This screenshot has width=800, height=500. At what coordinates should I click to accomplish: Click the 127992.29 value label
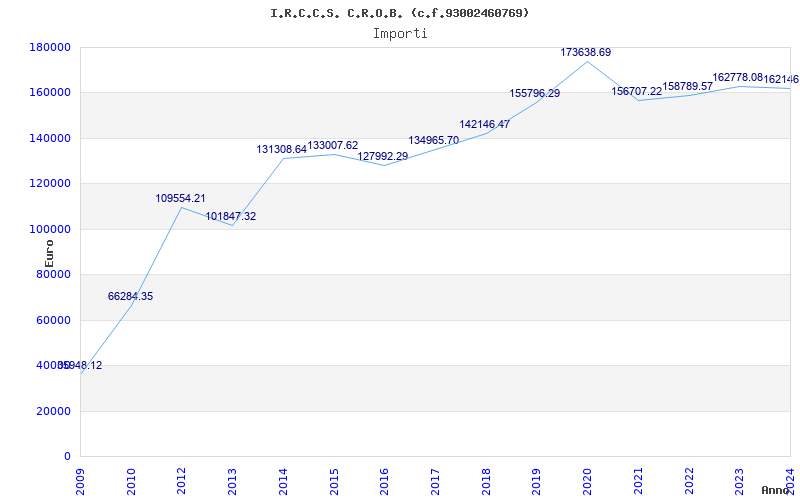pos(383,157)
